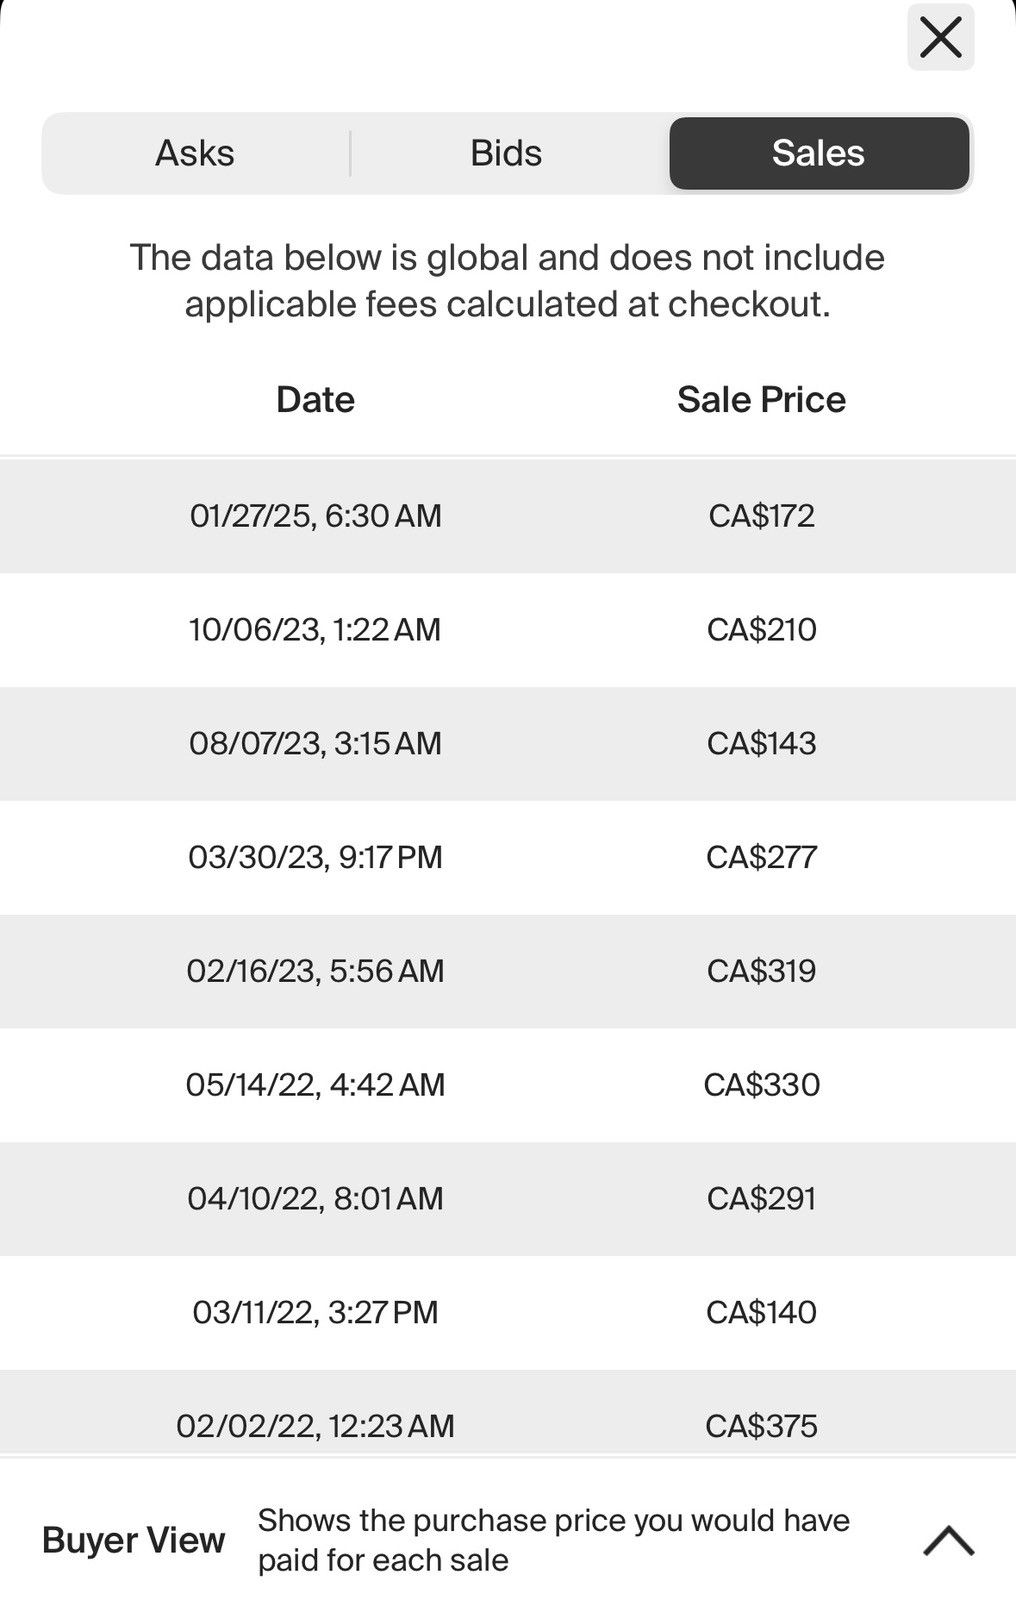Screen dimensions: 1016x1600
Task: Click the Date column header
Action: [315, 400]
